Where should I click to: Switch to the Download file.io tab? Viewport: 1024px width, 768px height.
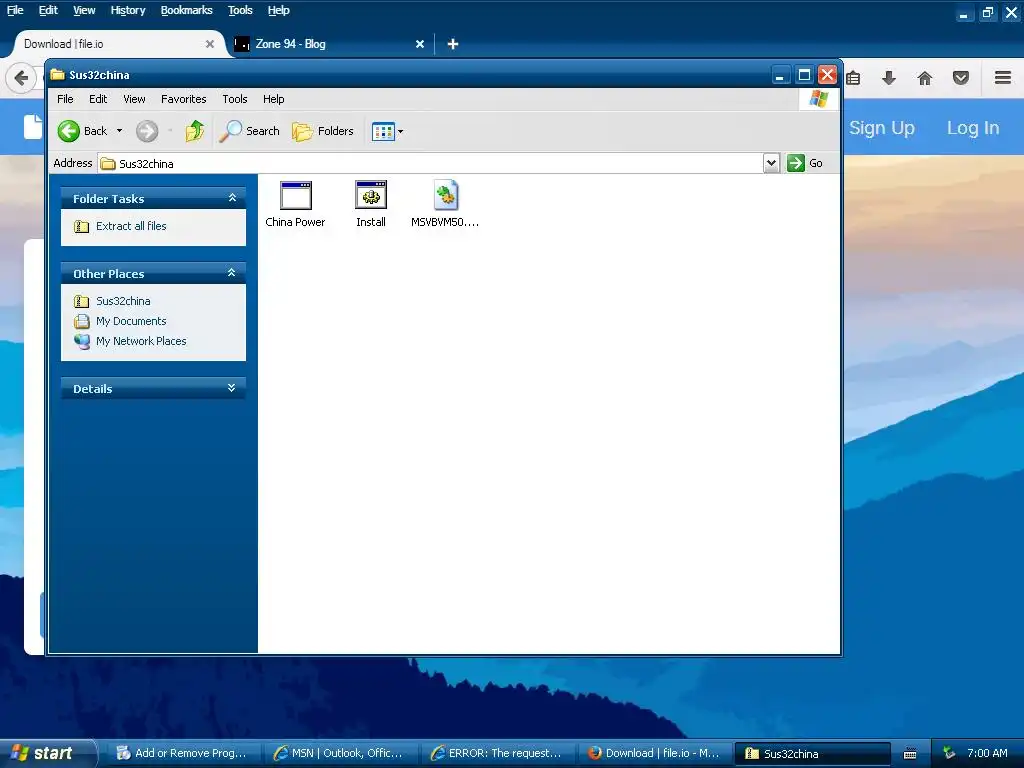tap(119, 44)
